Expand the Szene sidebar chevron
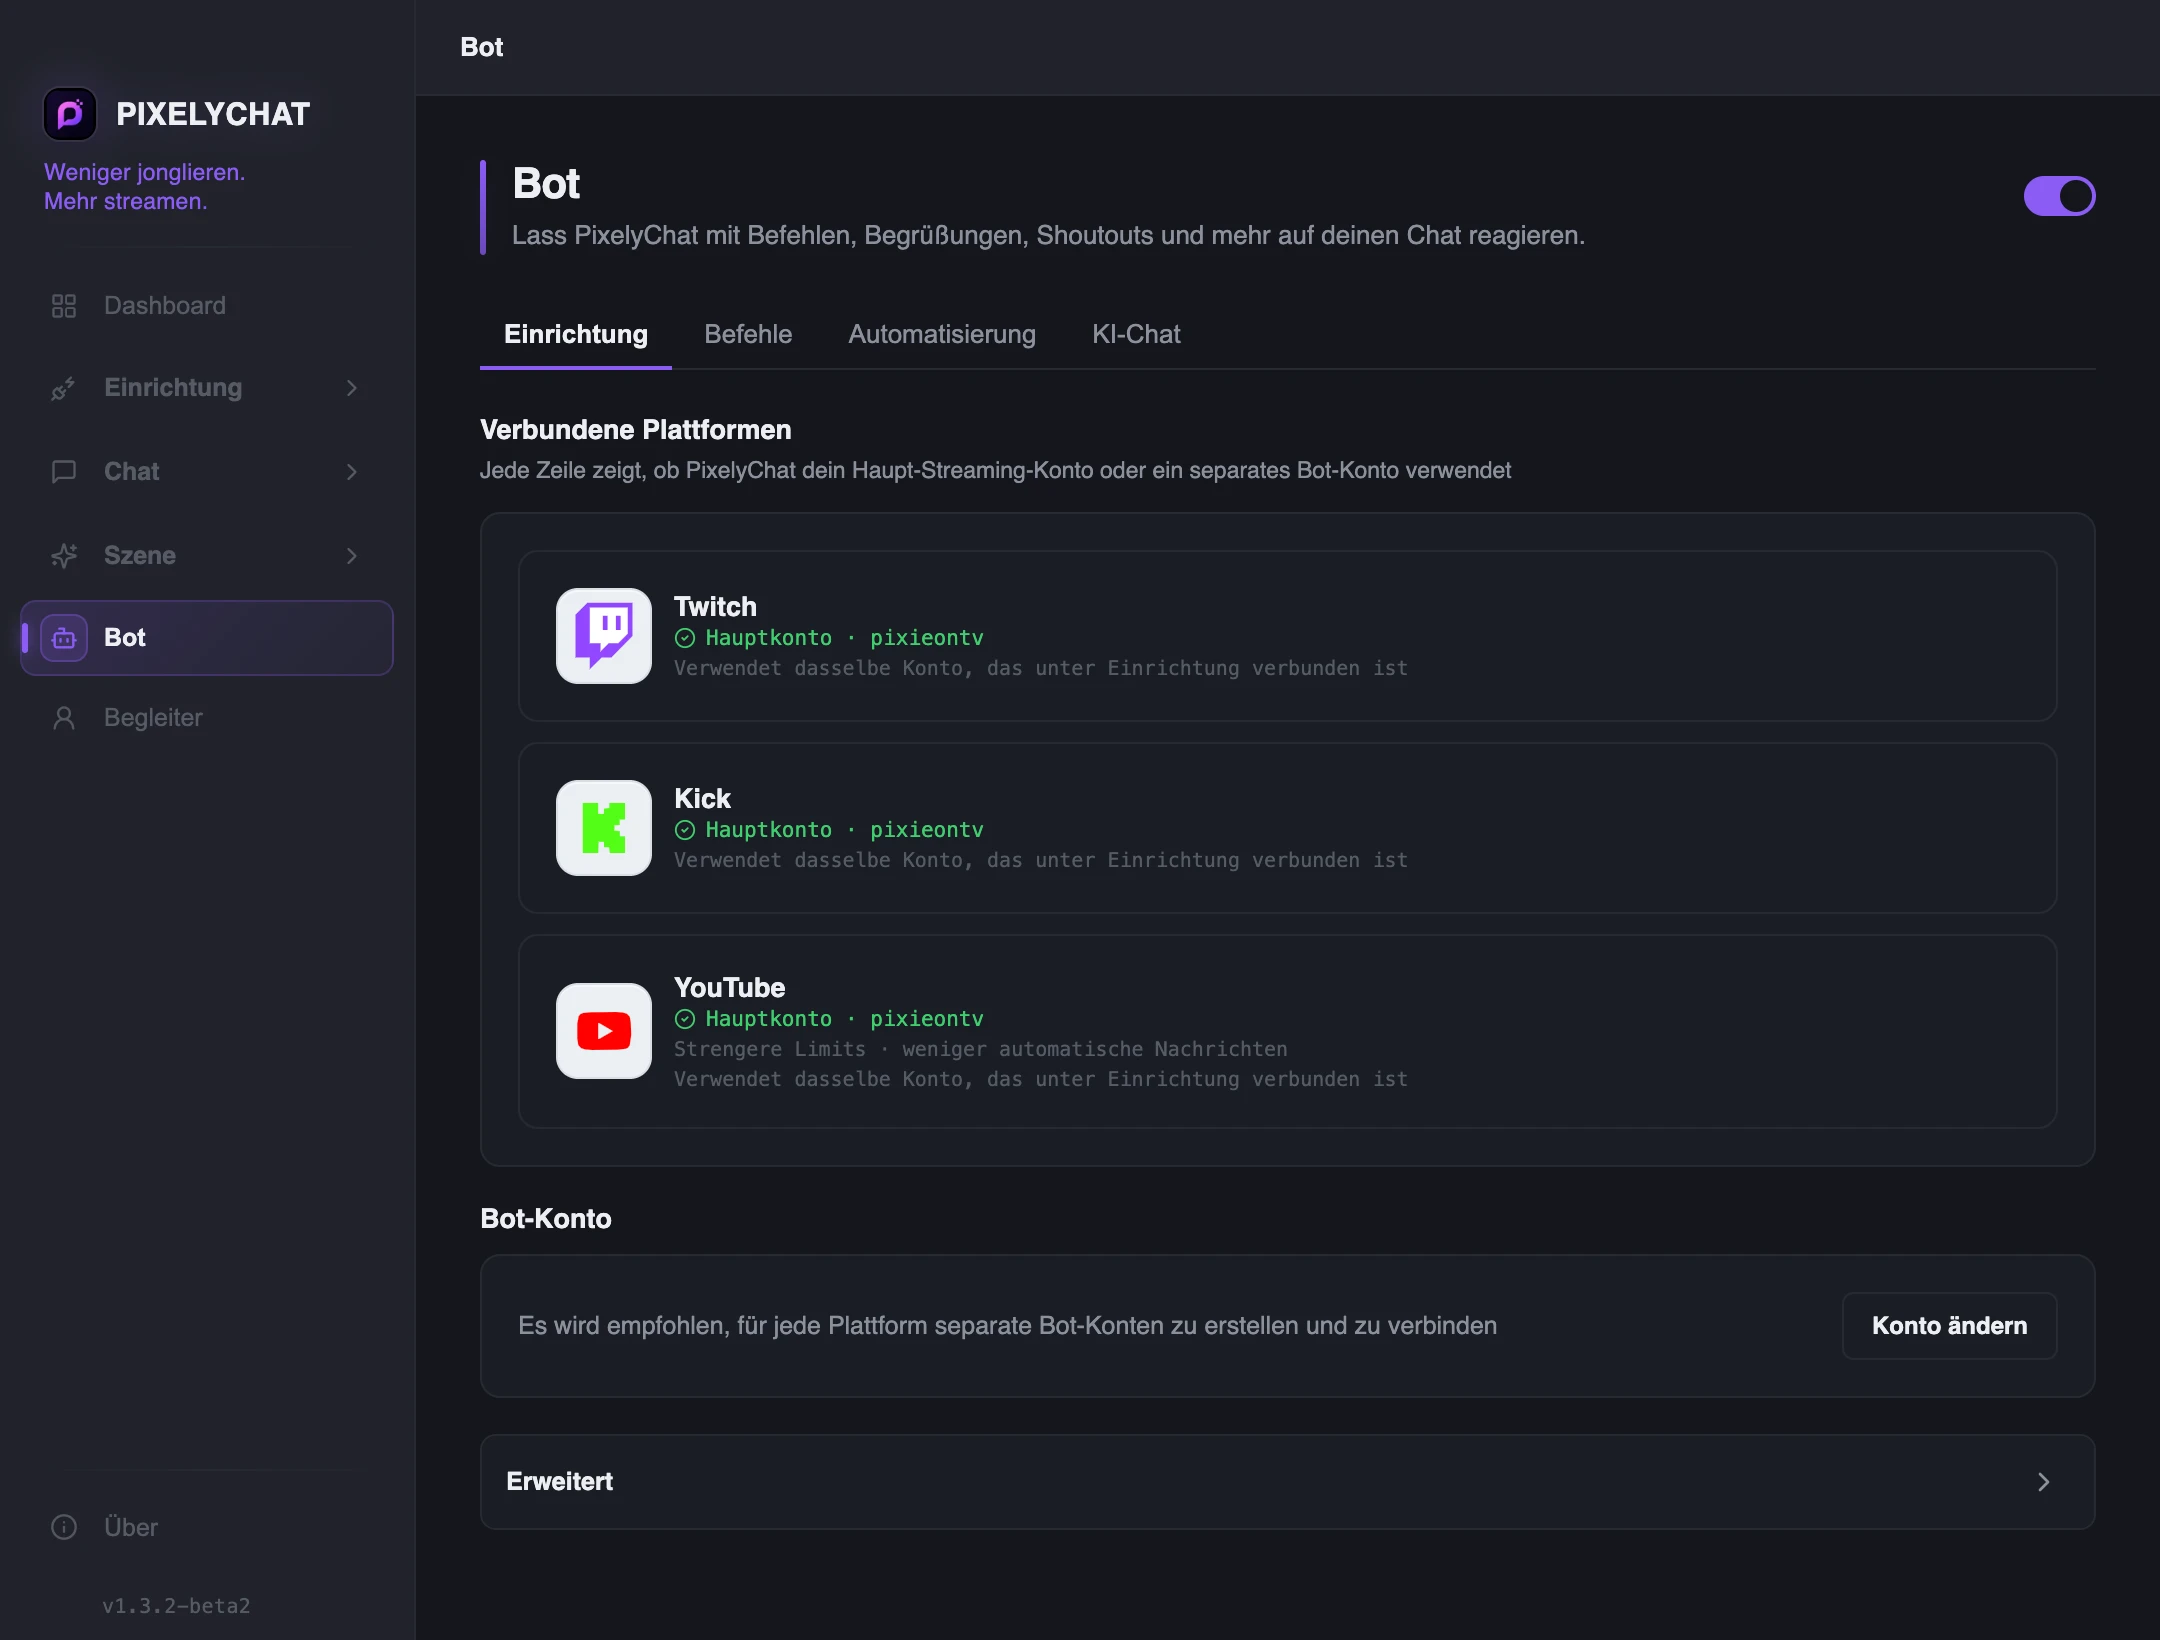 [x=352, y=556]
